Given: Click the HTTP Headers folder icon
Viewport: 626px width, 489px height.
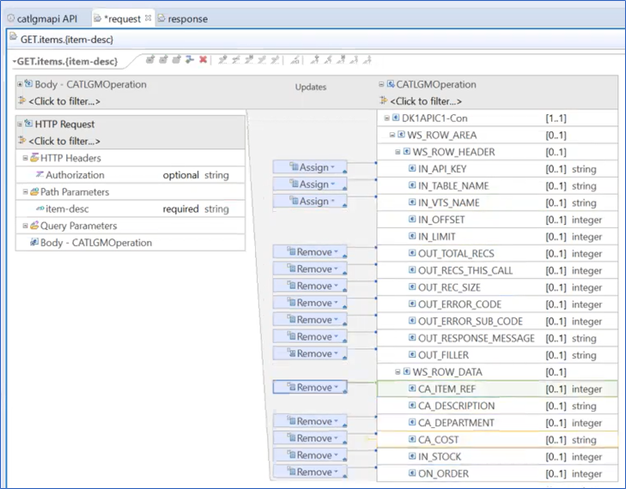Looking at the screenshot, I should [x=34, y=158].
